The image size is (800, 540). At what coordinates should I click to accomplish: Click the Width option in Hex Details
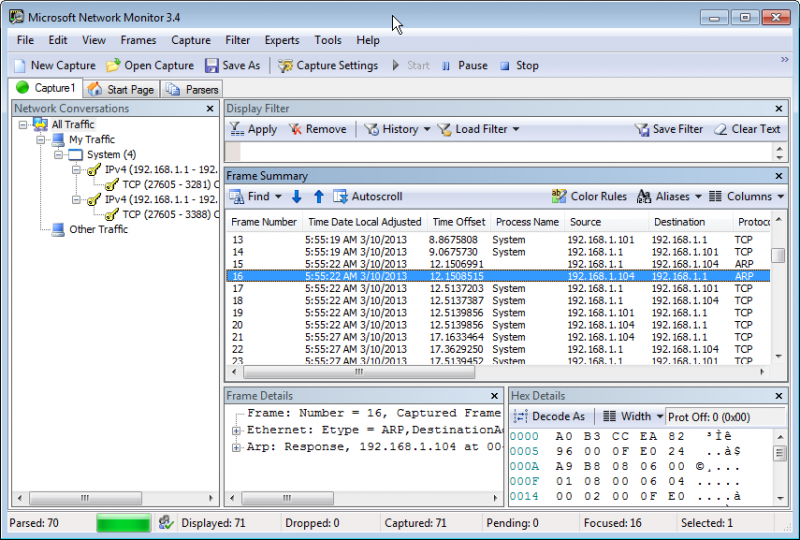click(627, 416)
